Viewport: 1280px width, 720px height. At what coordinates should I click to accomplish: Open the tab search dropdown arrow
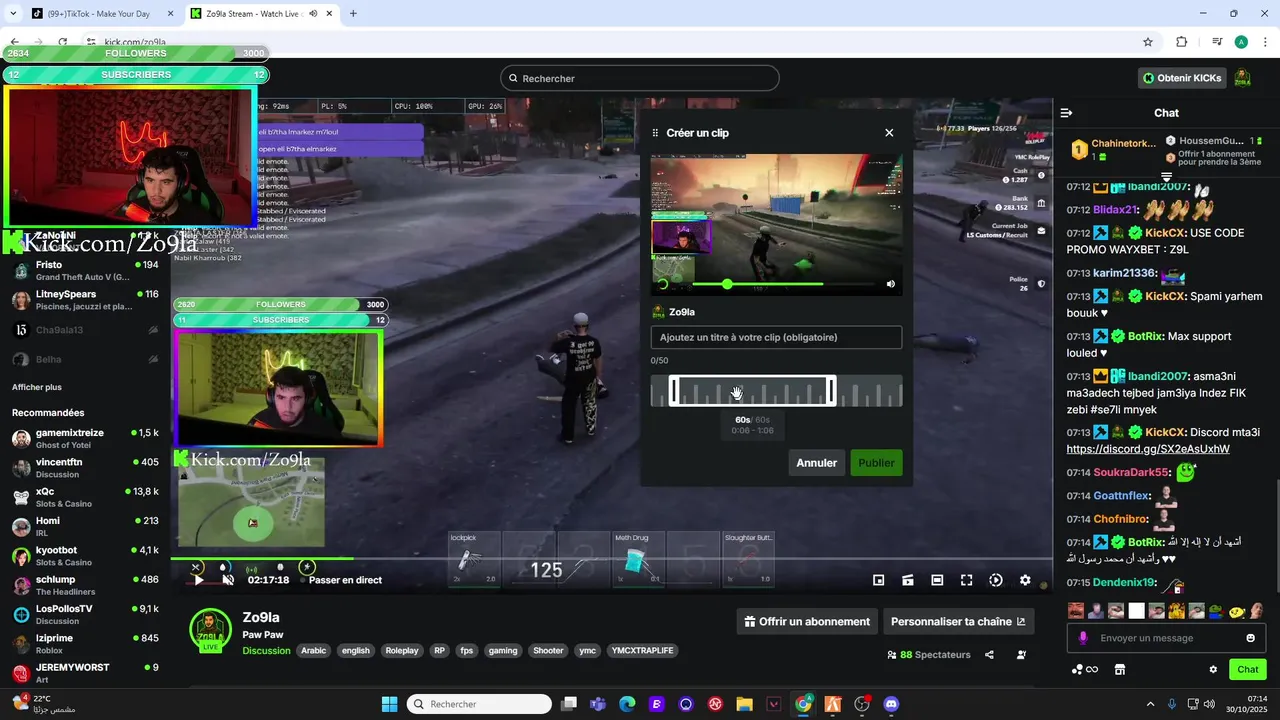click(11, 14)
